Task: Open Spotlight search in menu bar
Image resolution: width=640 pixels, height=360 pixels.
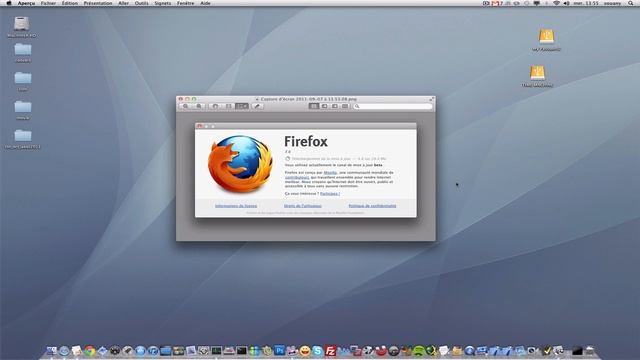Action: [631, 3]
